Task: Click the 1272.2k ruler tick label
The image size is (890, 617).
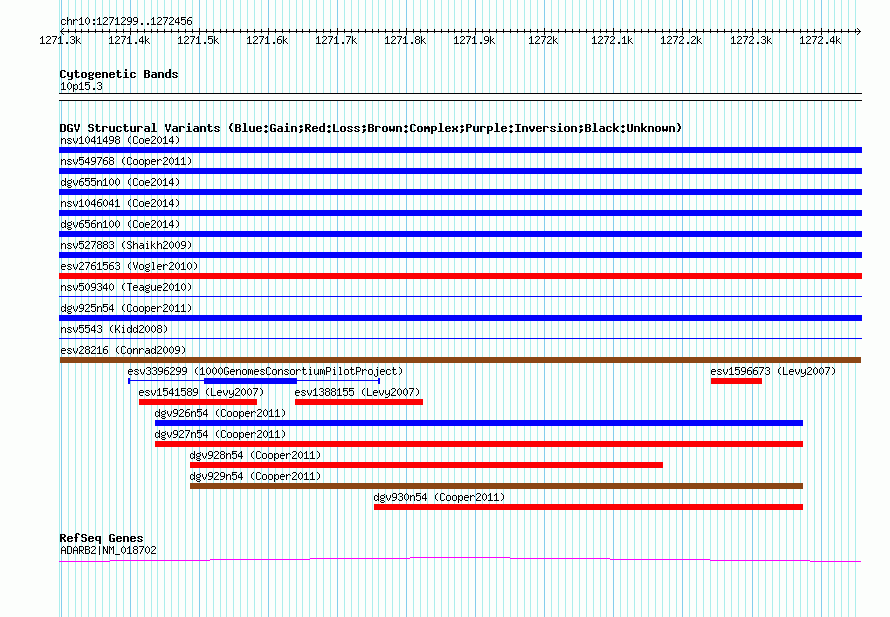Action: (681, 40)
